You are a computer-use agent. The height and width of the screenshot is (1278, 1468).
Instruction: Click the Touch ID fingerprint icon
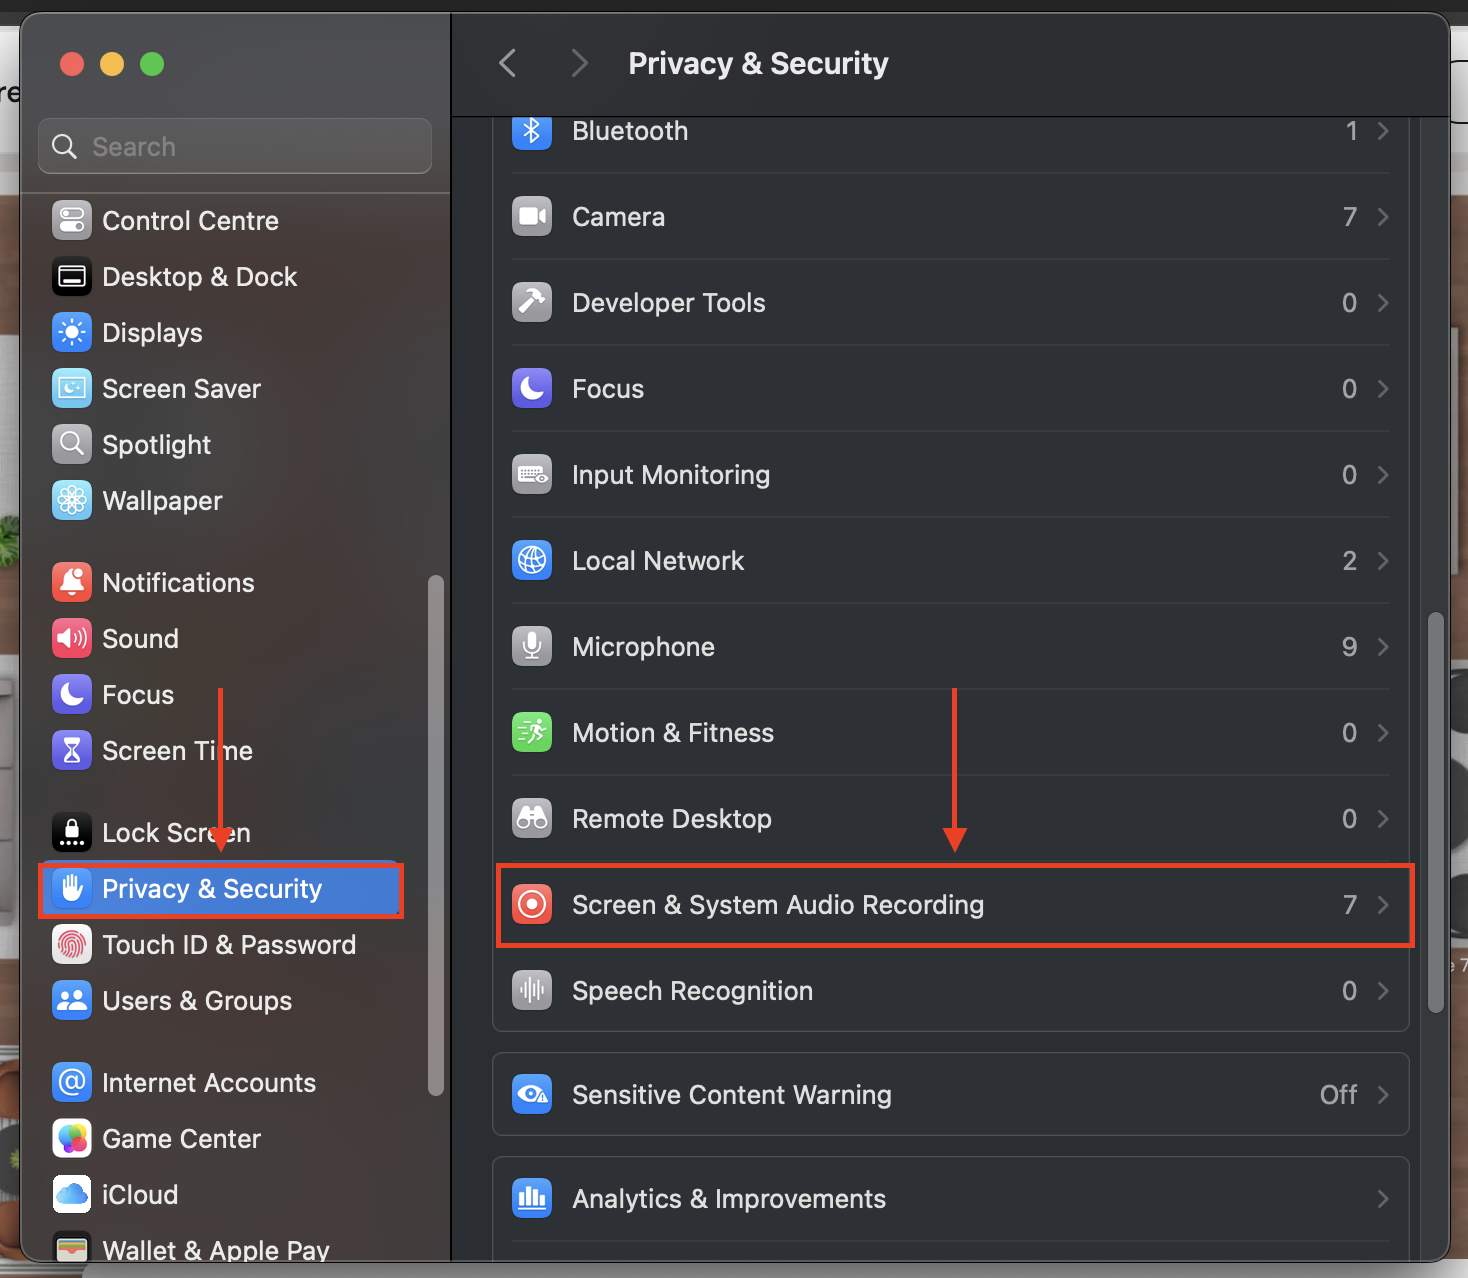pyautogui.click(x=72, y=945)
